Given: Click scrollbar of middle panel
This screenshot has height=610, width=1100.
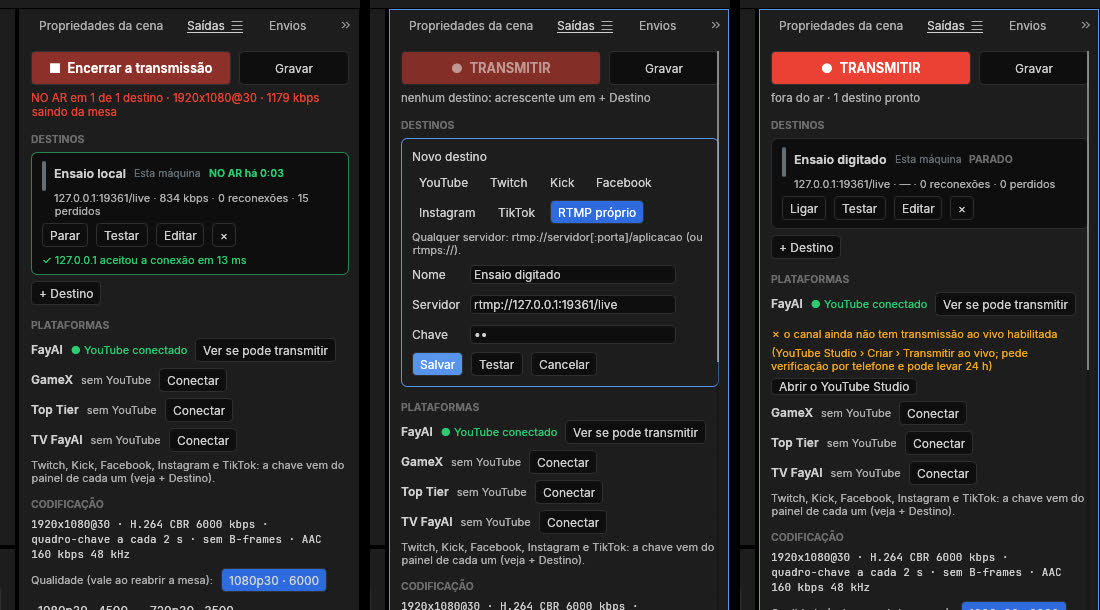Looking at the screenshot, I should pos(718,207).
